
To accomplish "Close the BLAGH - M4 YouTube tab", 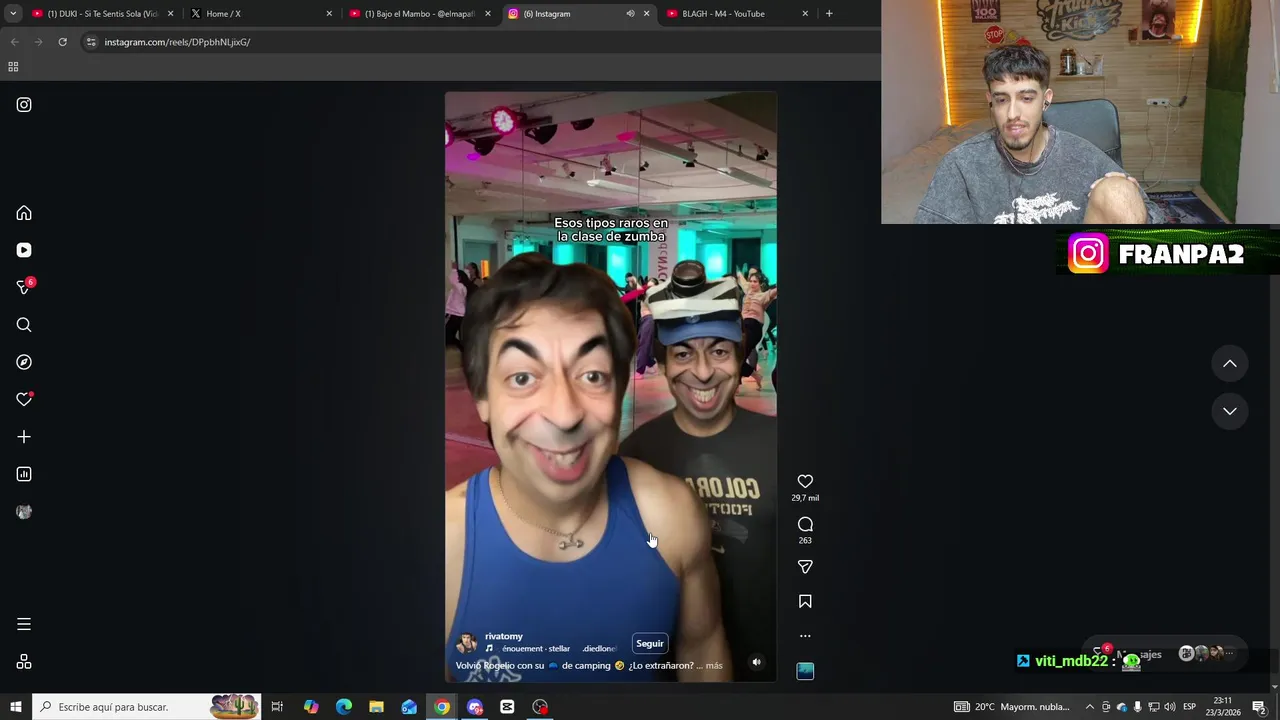I will pos(805,14).
